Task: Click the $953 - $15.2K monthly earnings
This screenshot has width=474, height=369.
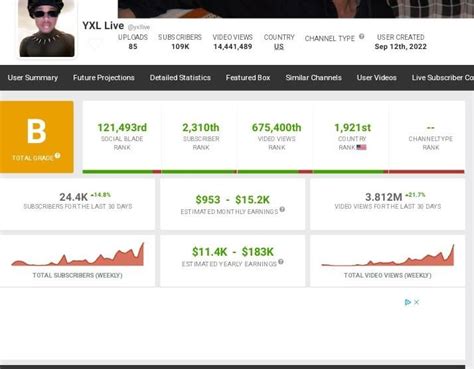Action: [x=232, y=200]
